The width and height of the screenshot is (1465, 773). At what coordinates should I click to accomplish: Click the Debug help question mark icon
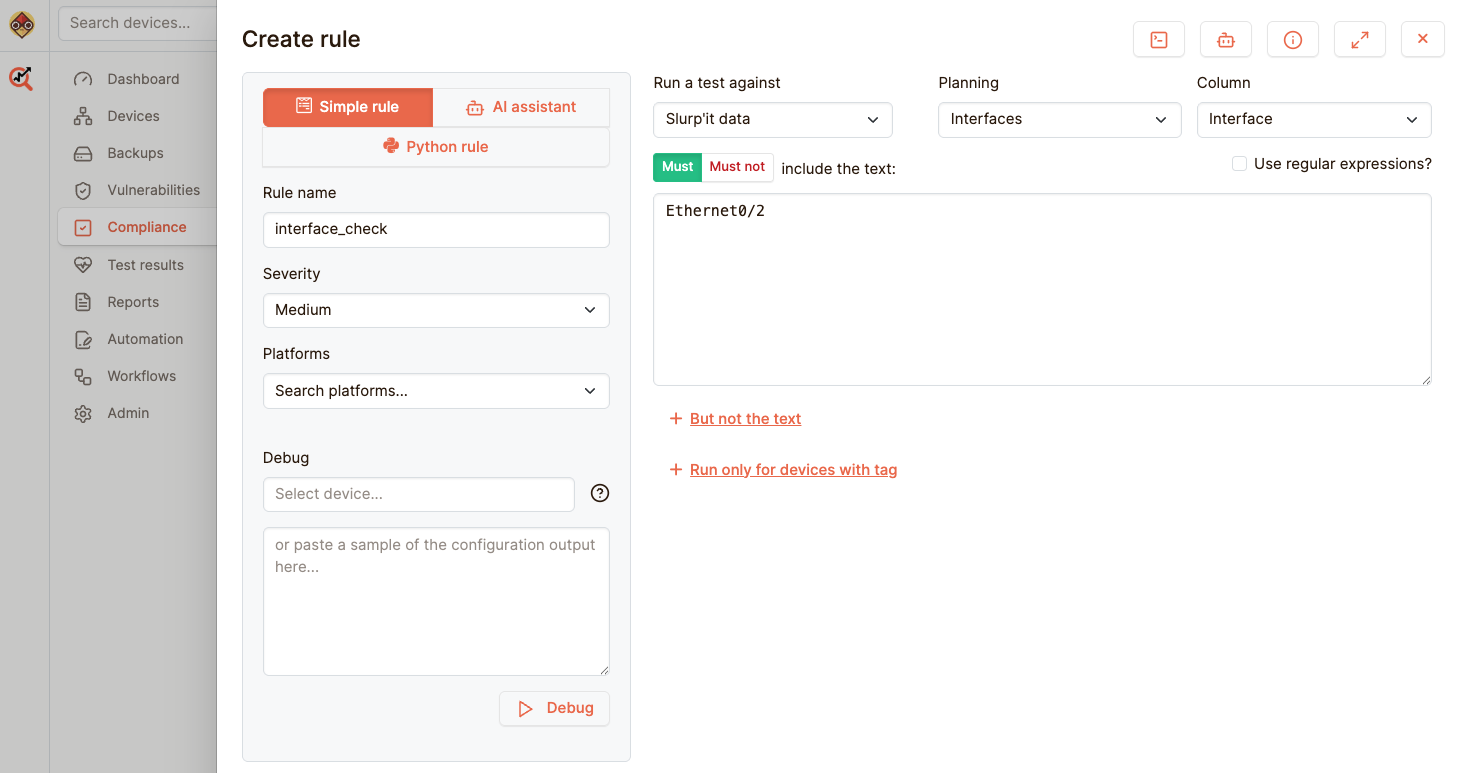(x=600, y=493)
